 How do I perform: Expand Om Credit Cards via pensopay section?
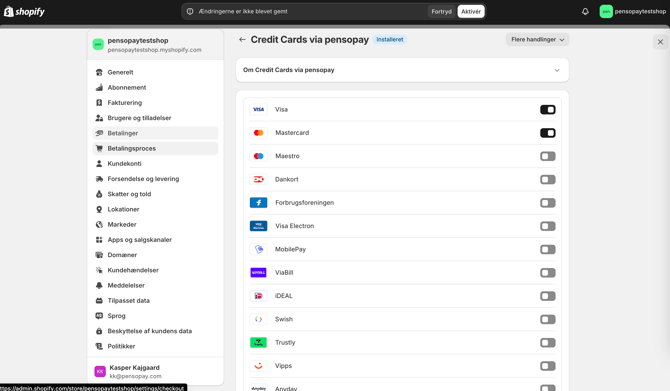[402, 70]
